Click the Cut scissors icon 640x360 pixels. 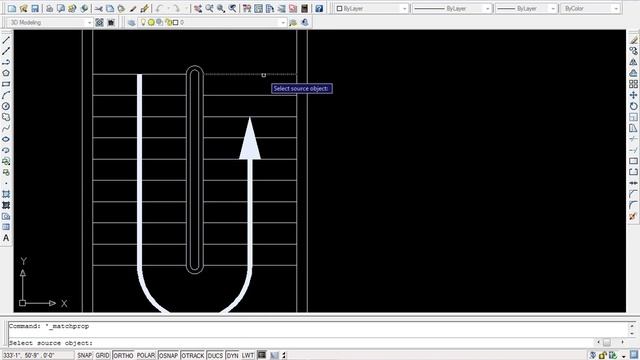99,8
